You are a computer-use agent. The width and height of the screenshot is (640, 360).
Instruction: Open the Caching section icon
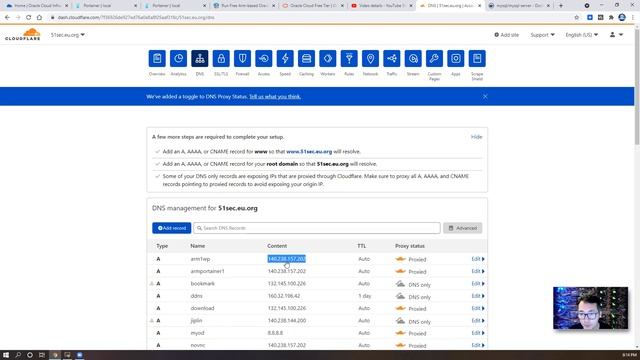(306, 59)
